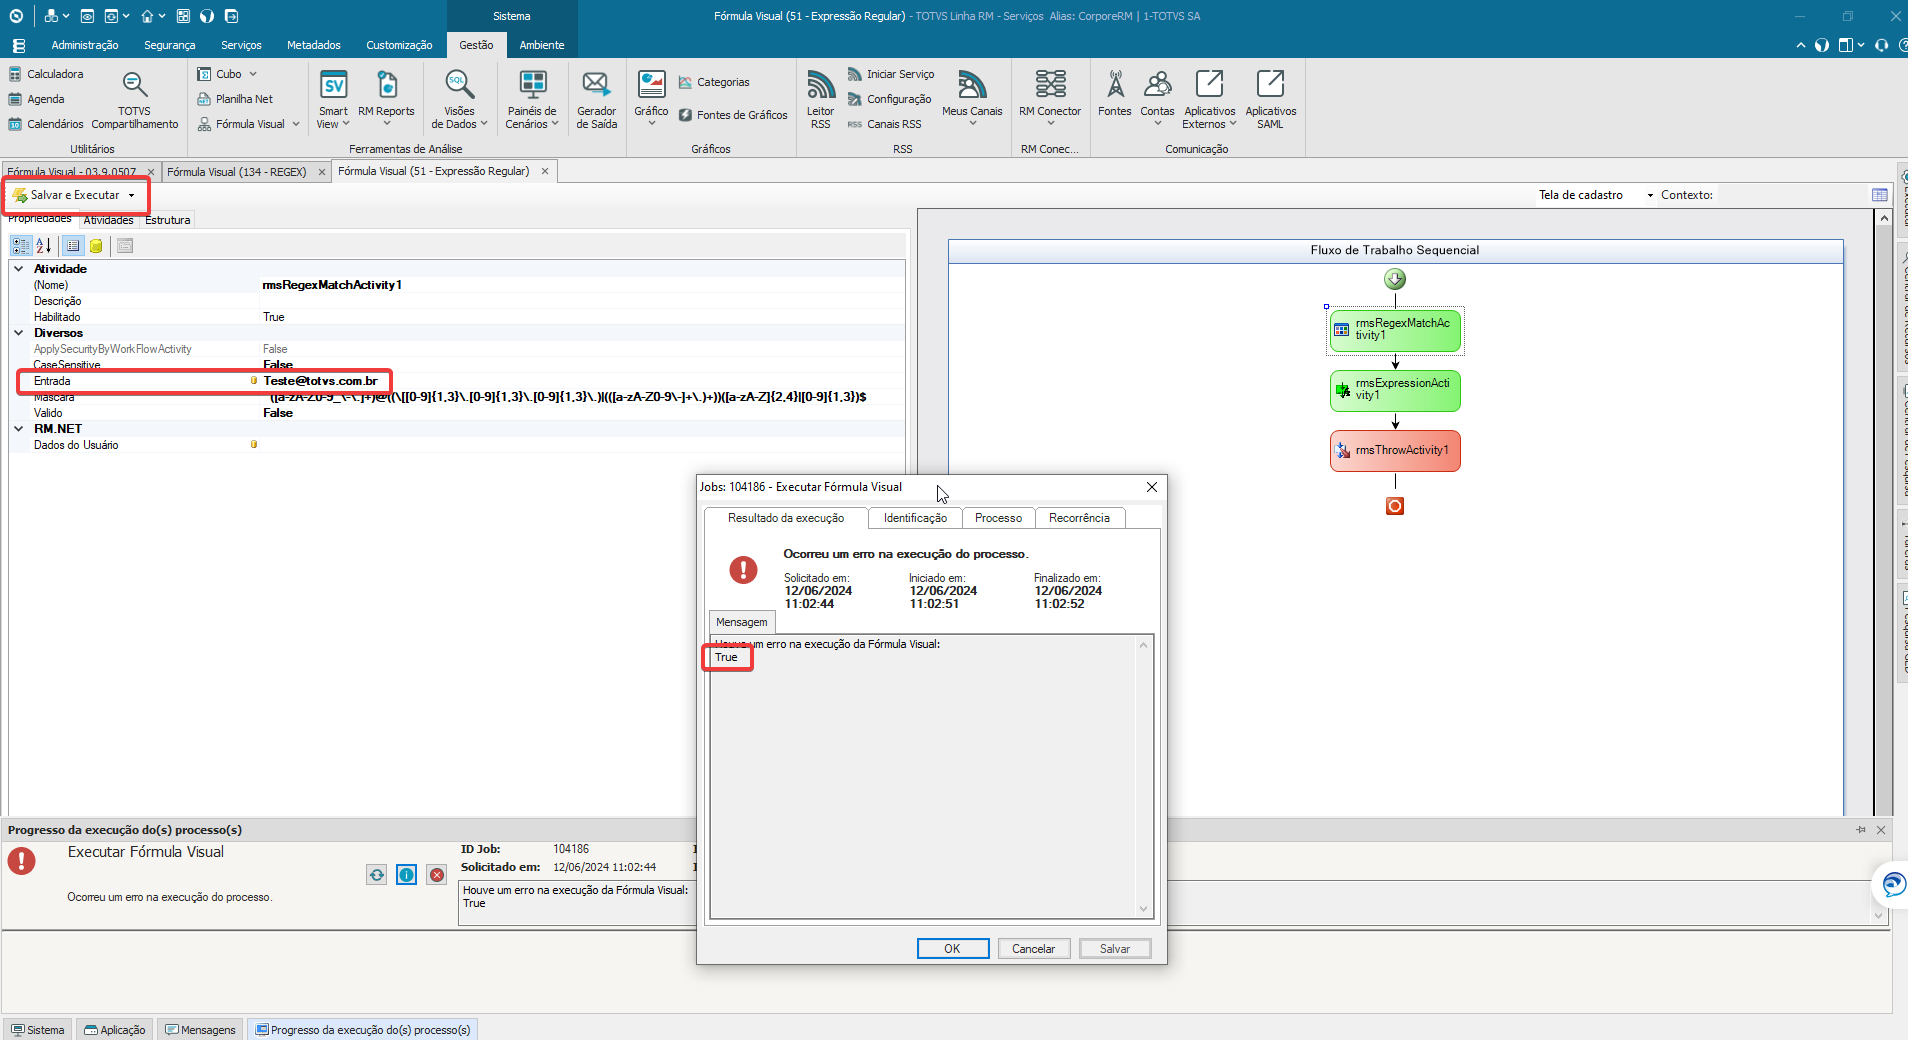Switch to Estrutura tab
Image resolution: width=1908 pixels, height=1040 pixels.
point(167,220)
